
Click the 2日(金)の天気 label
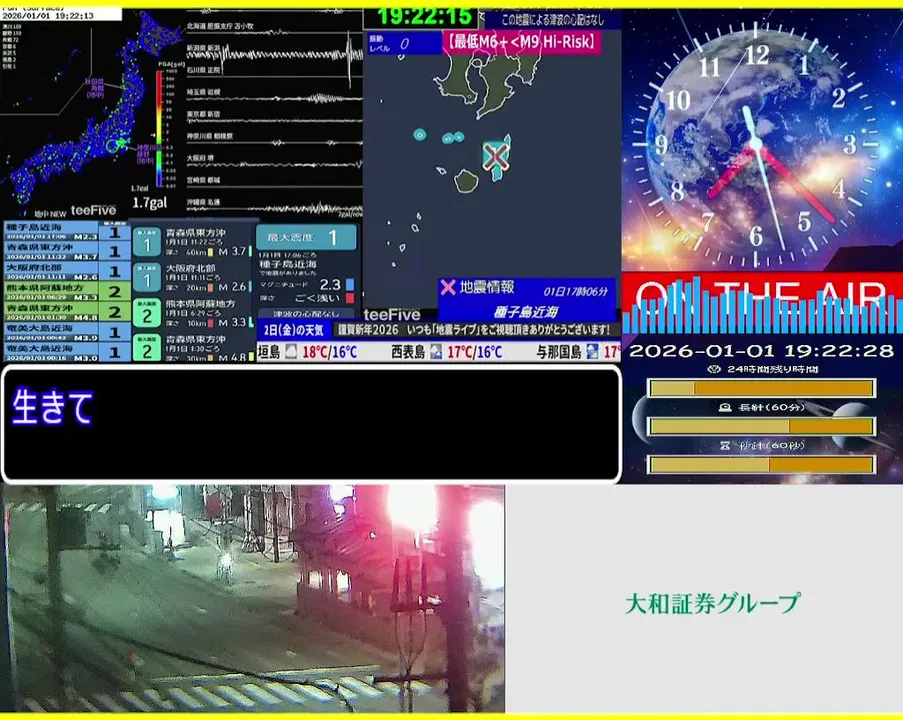(x=293, y=330)
